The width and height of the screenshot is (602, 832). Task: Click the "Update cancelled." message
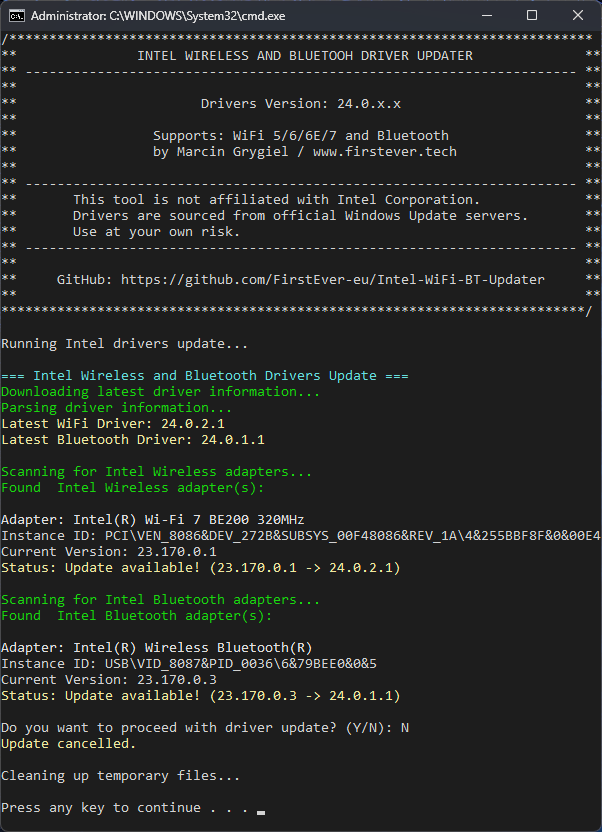[x=68, y=744]
